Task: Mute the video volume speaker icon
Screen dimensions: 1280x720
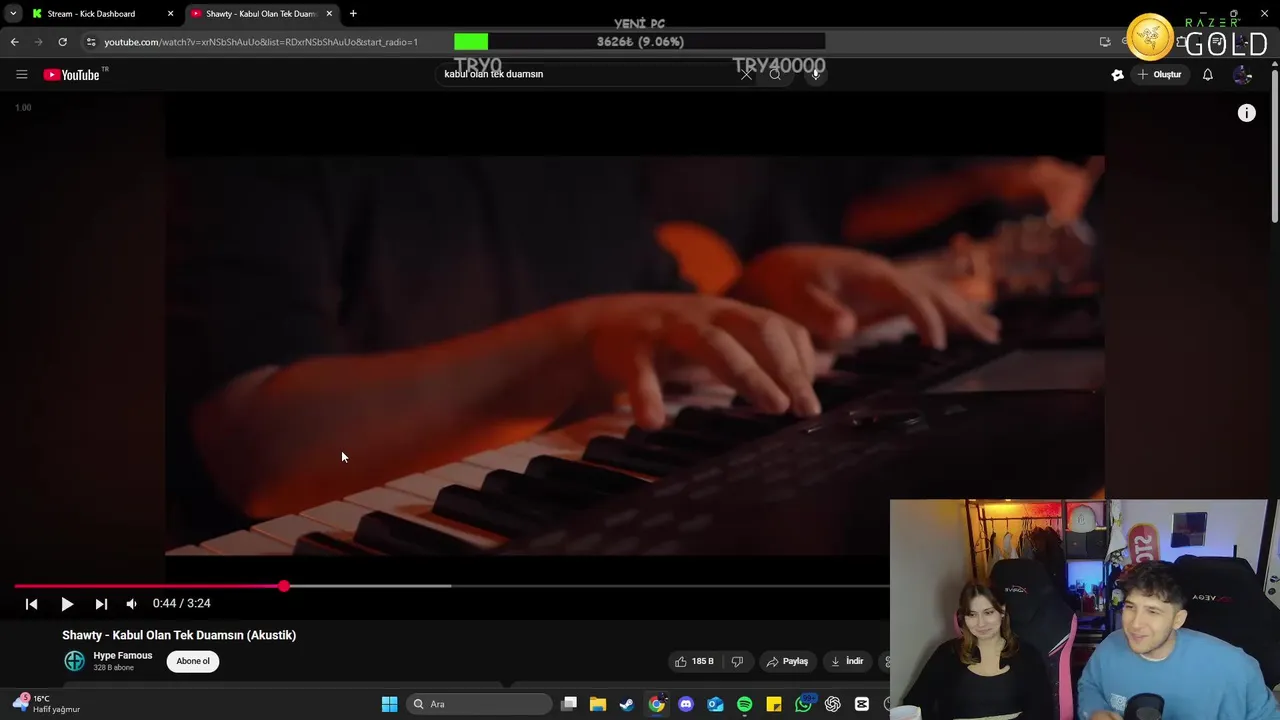Action: pos(131,604)
